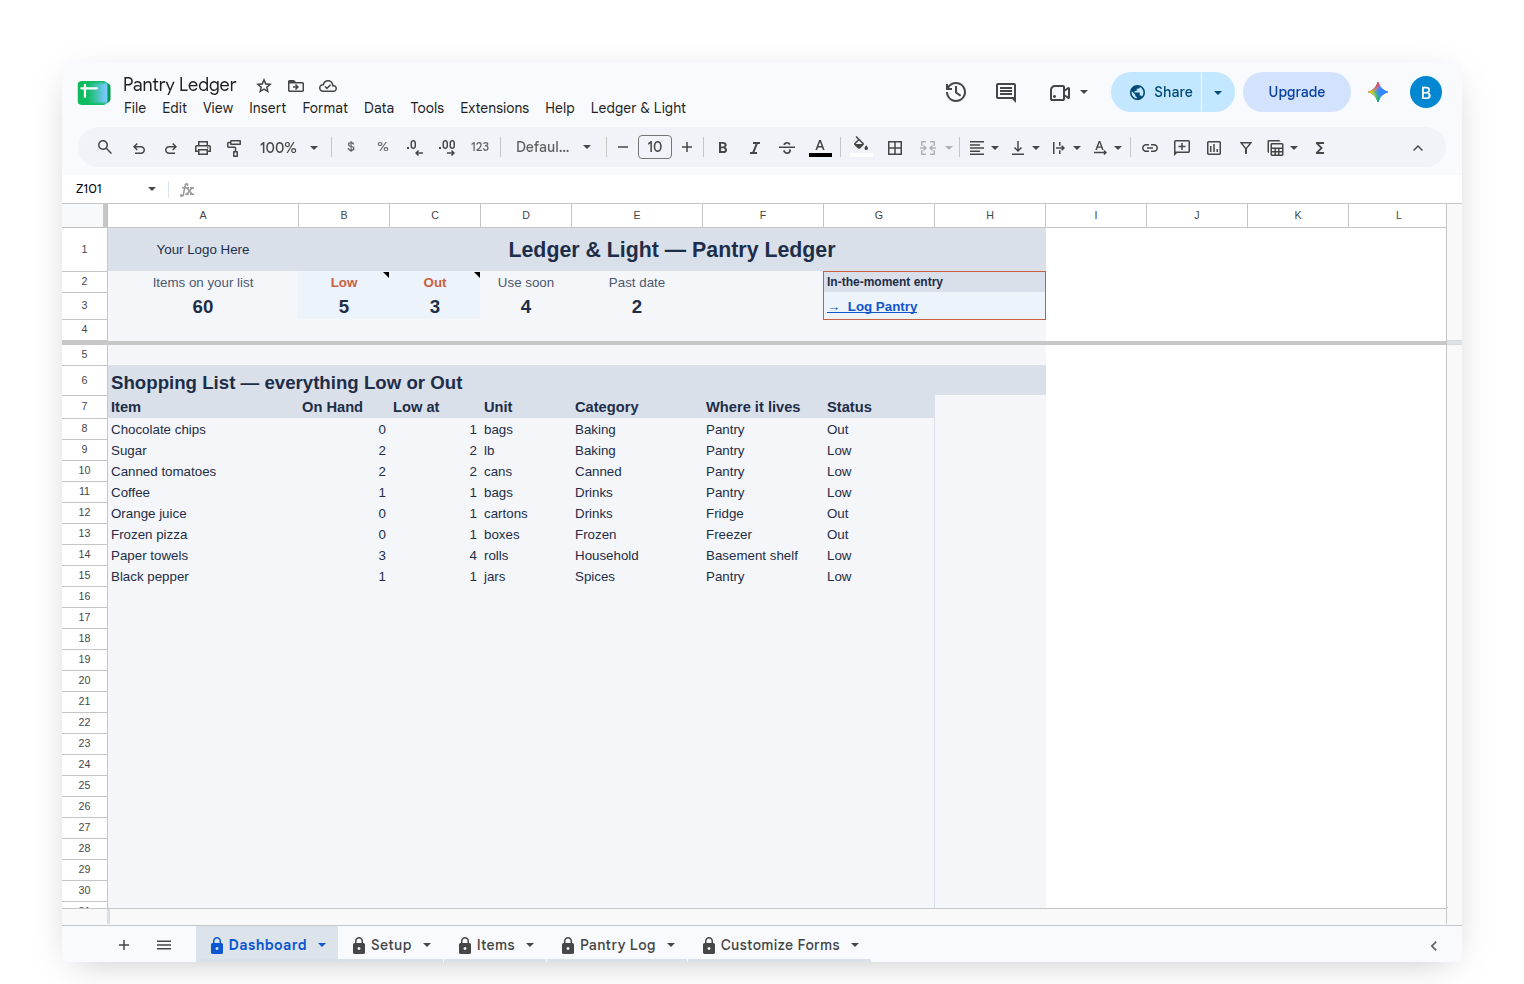Activate the paint format tool
This screenshot has height=984, width=1524.
coord(235,148)
